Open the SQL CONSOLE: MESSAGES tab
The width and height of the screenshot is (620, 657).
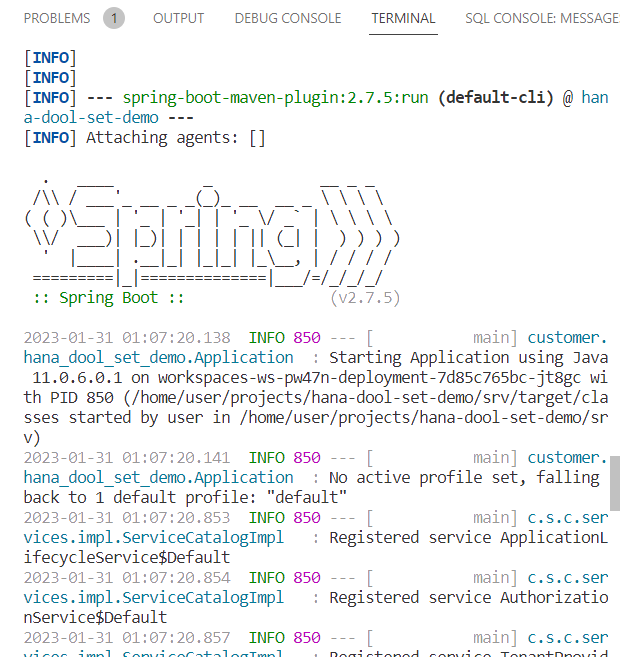coord(542,18)
